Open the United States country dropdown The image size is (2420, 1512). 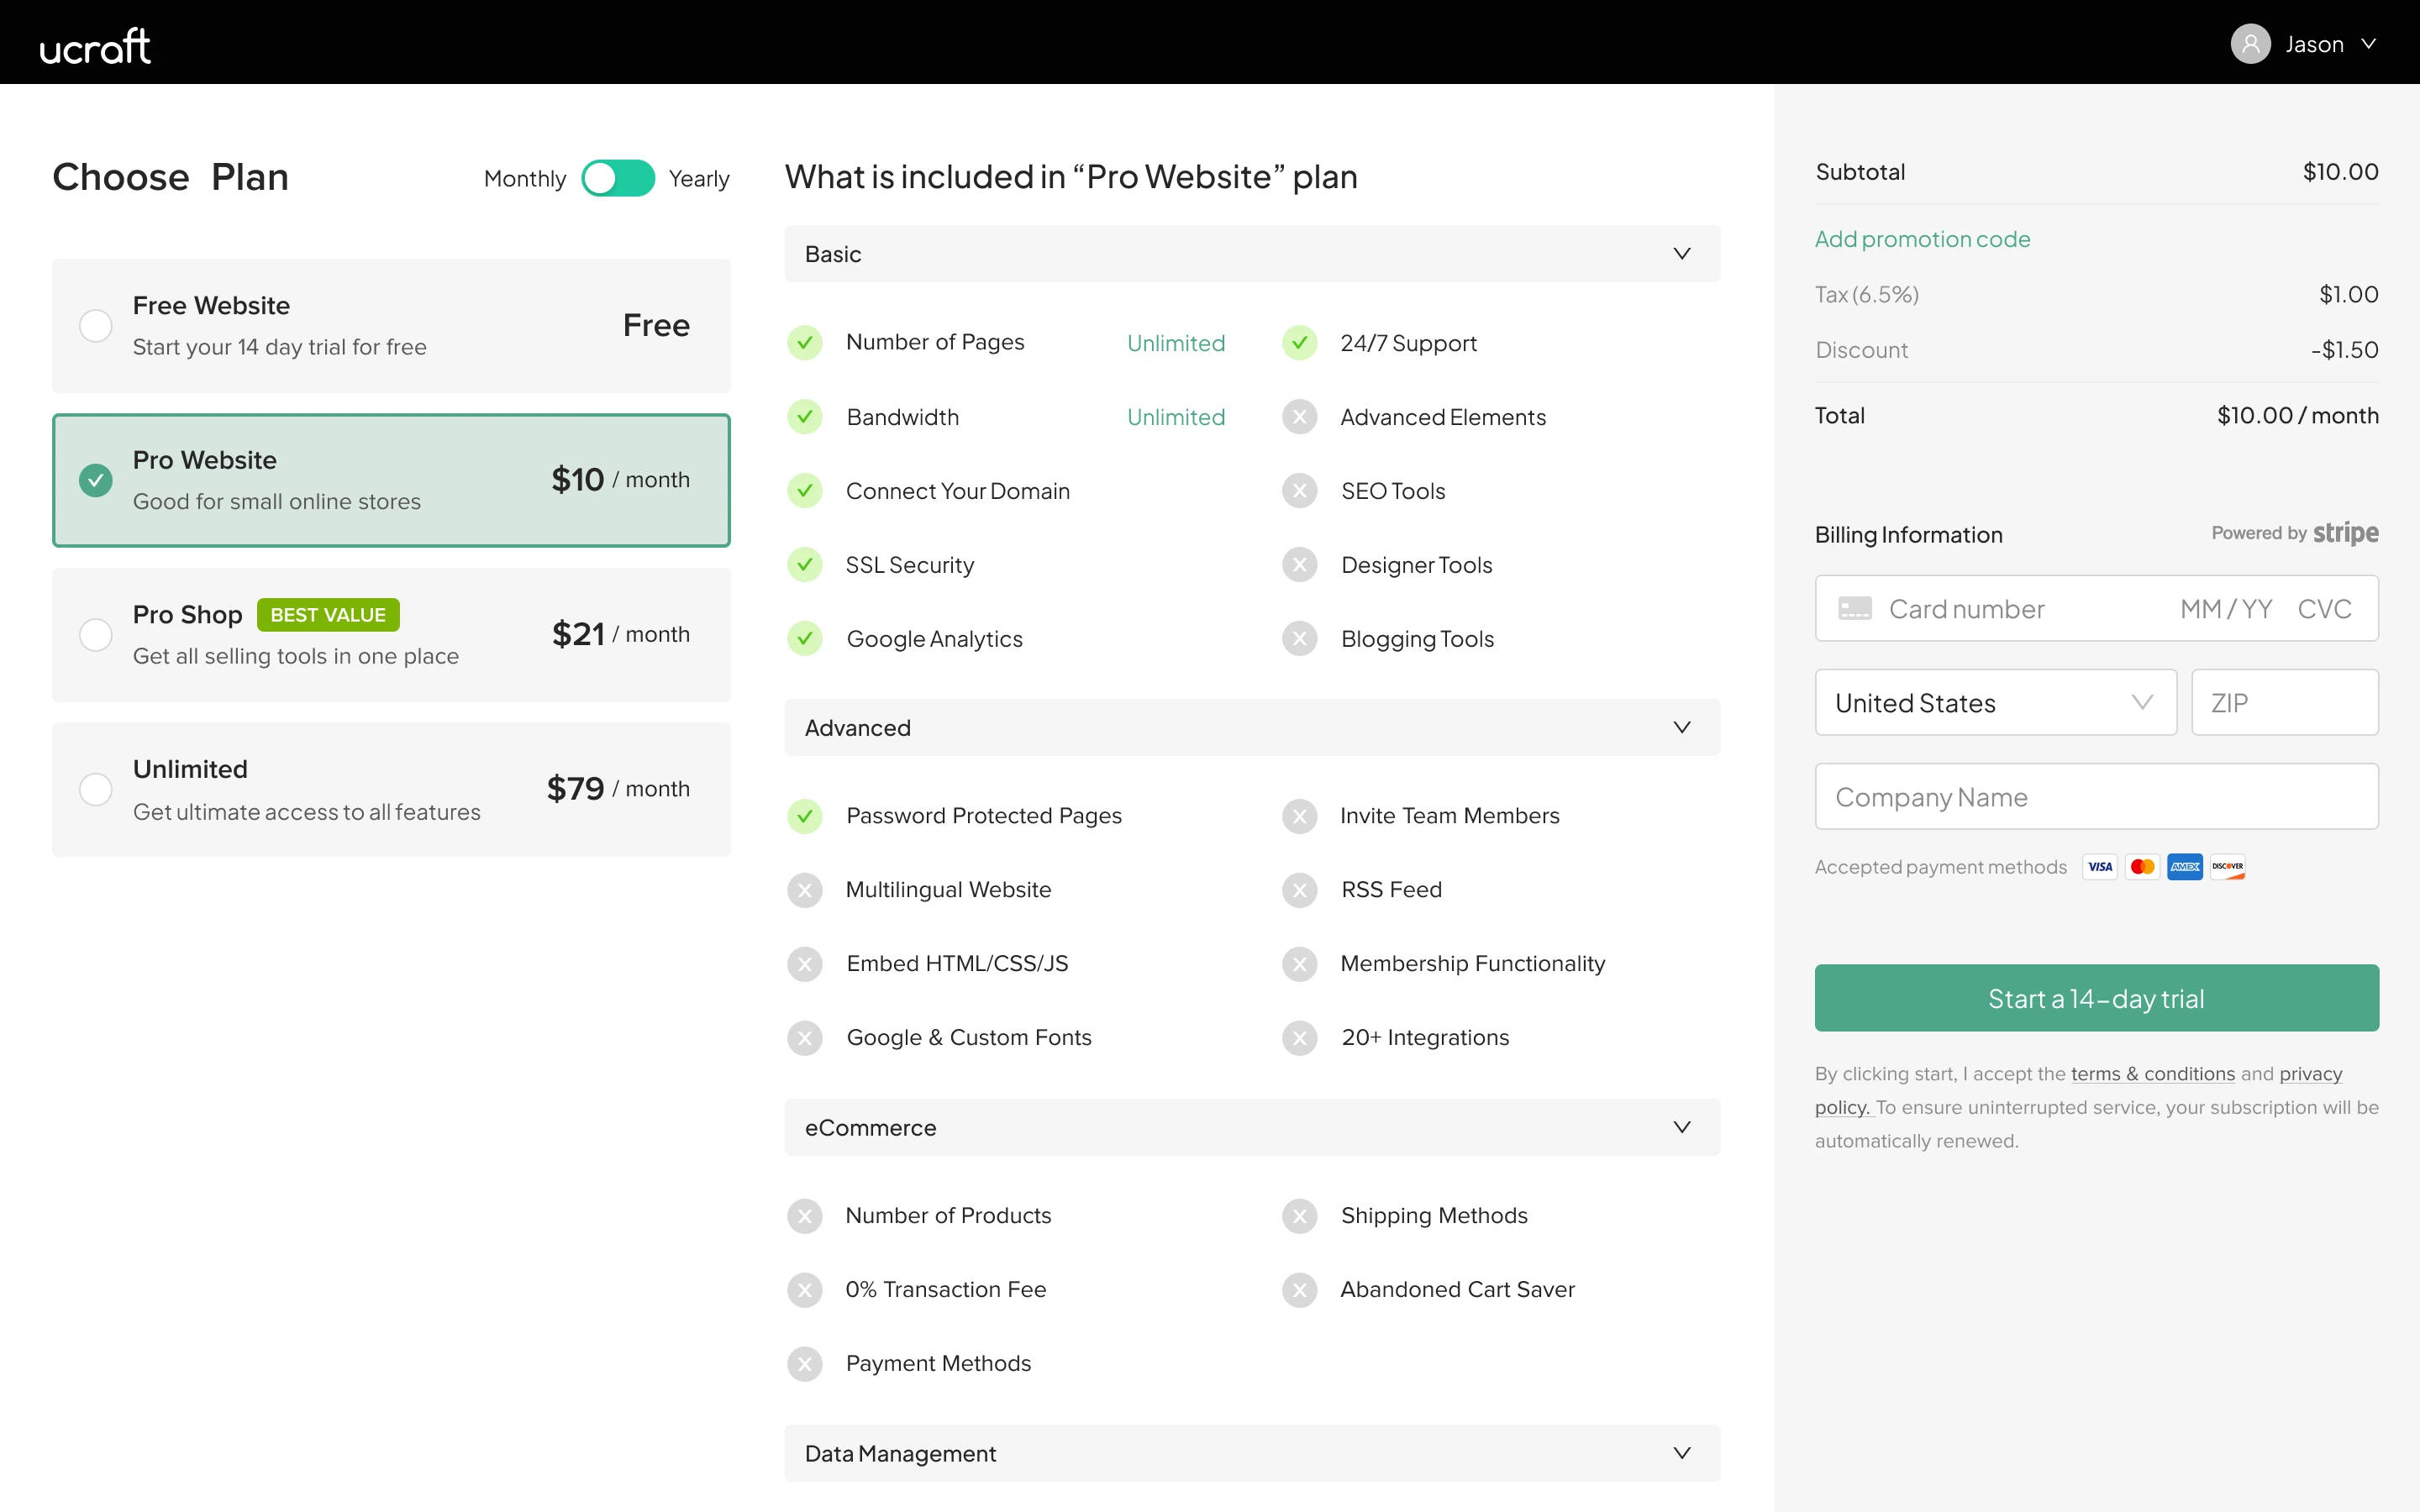[1995, 703]
